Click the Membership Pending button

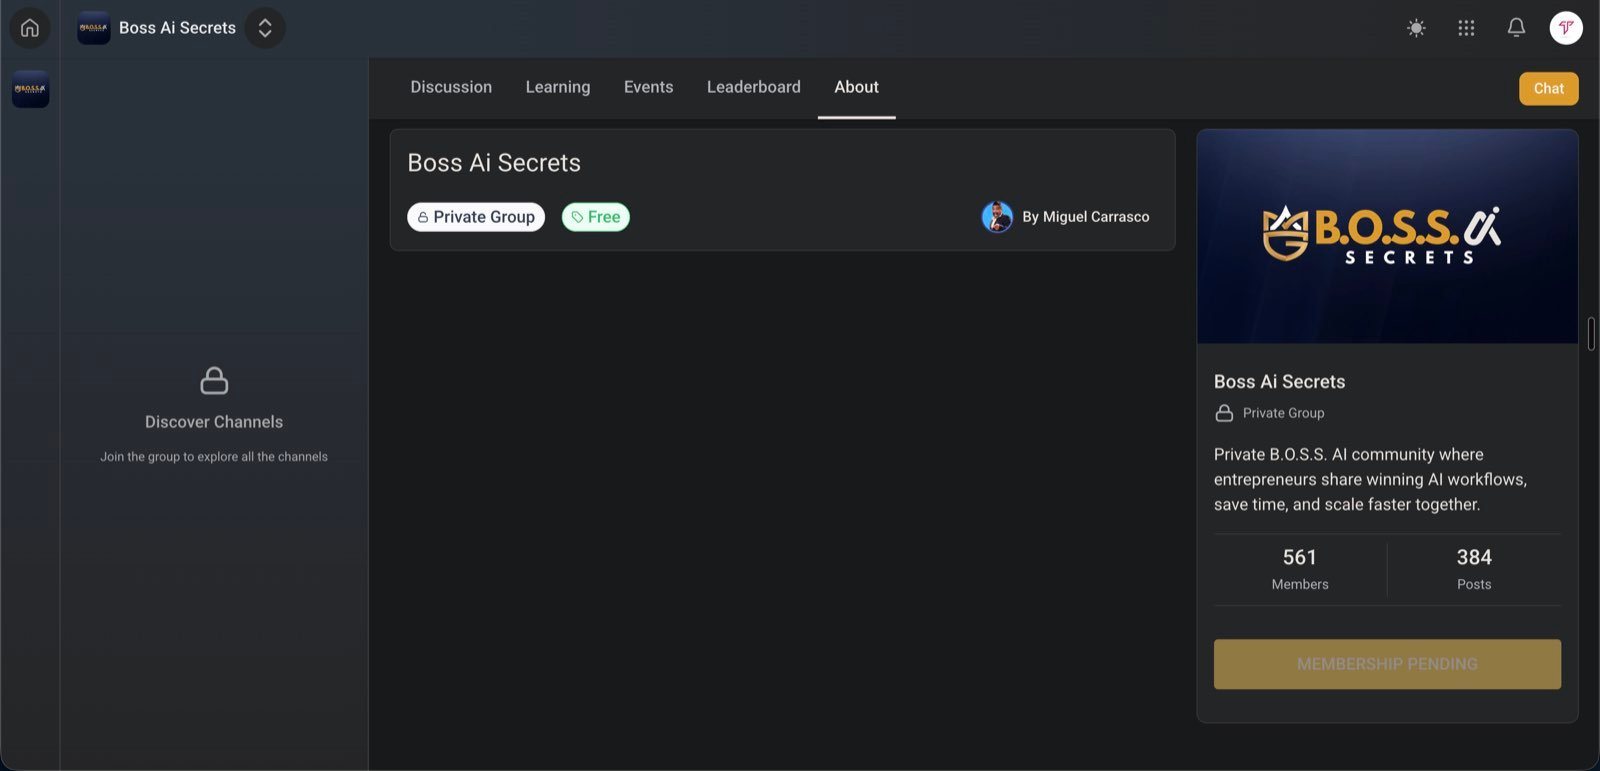[1387, 664]
